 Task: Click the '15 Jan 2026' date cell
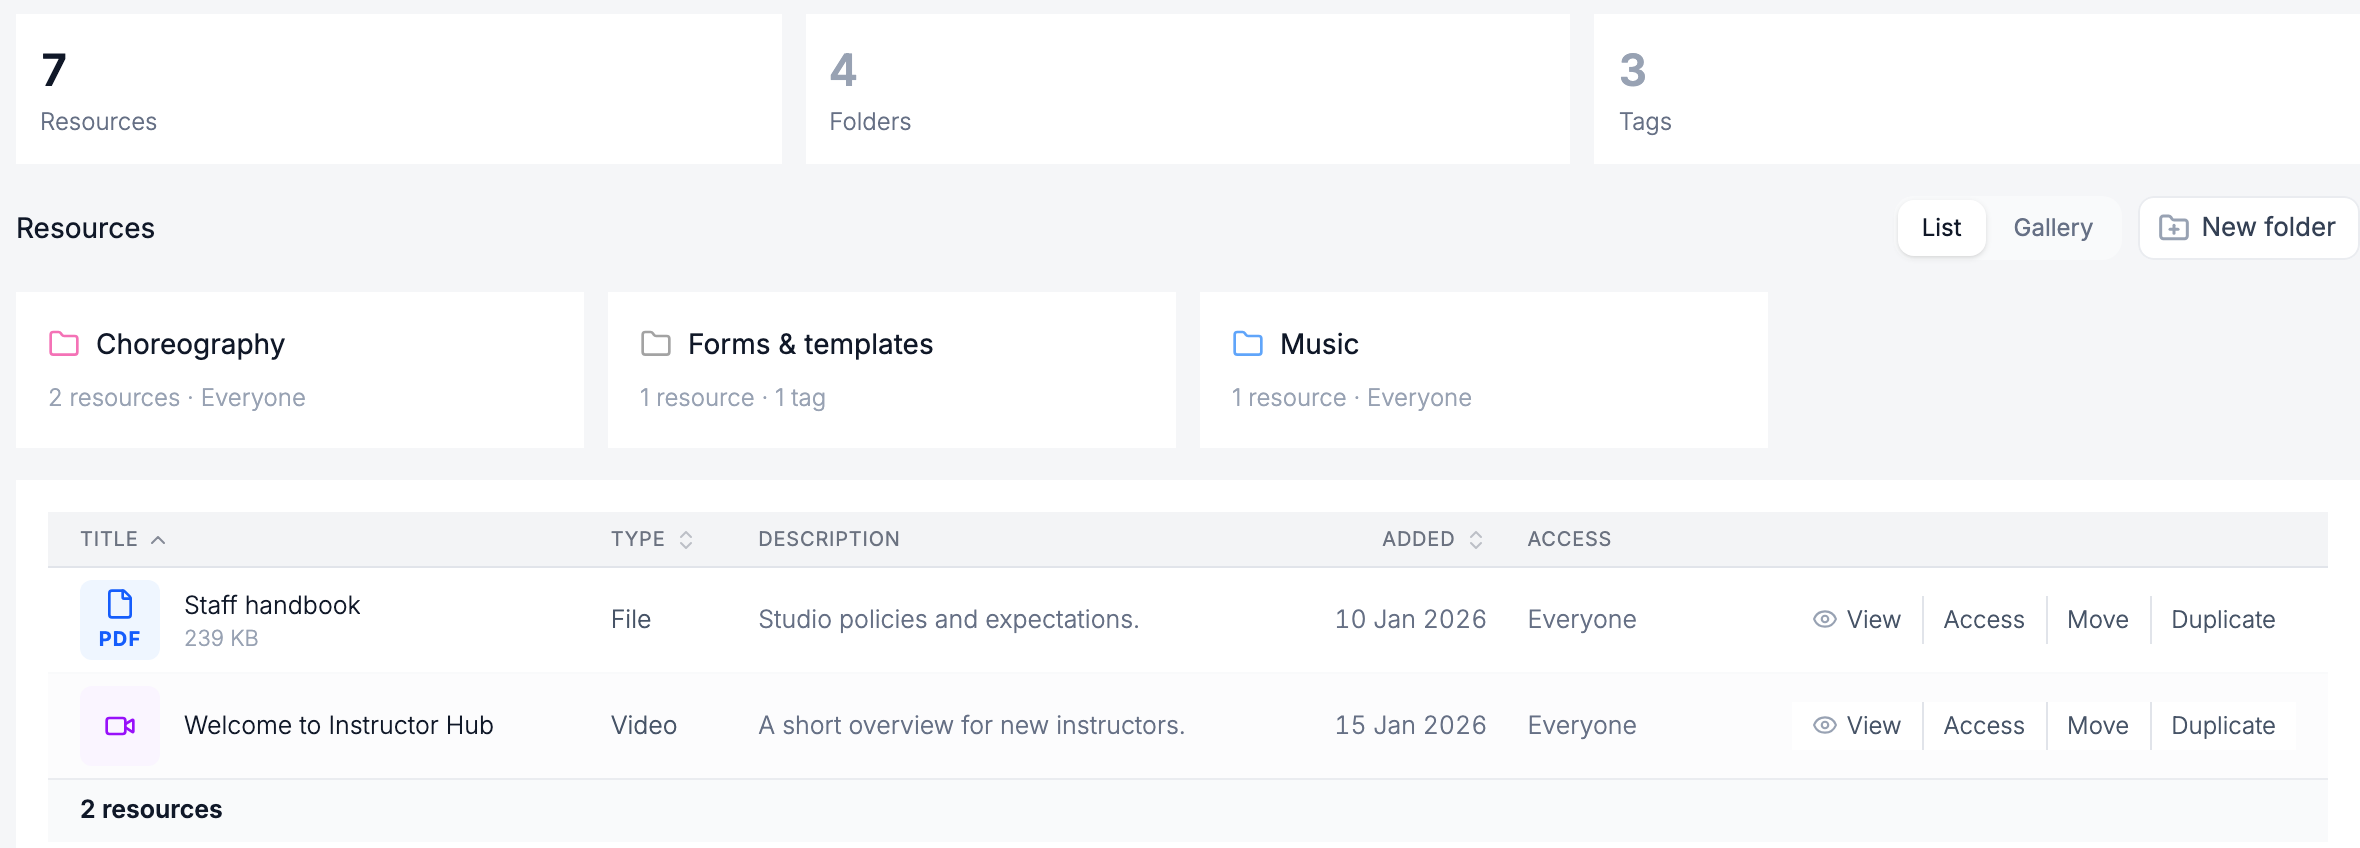click(1410, 726)
